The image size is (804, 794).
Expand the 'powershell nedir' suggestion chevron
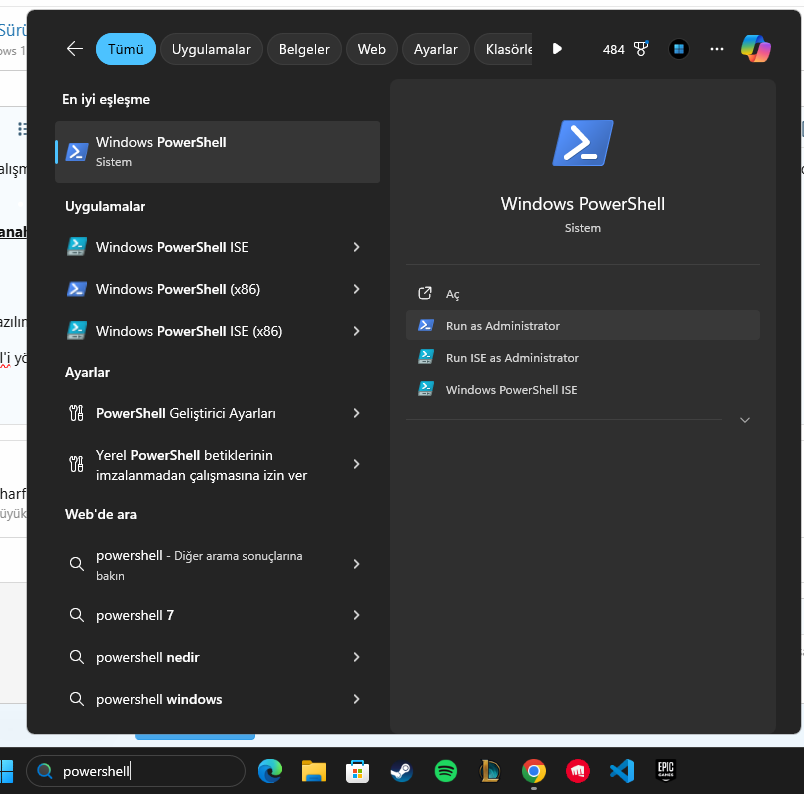point(356,657)
